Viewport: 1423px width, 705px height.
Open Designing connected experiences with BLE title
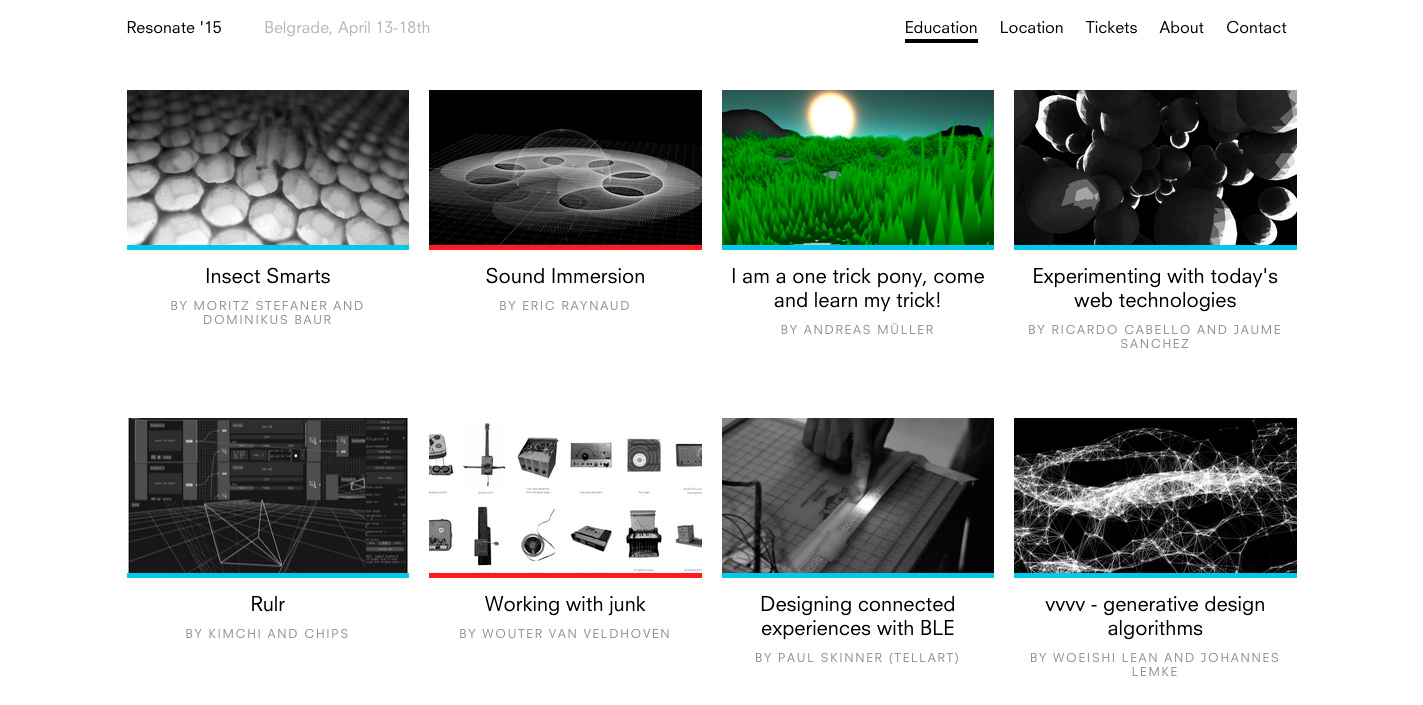pyautogui.click(x=858, y=616)
